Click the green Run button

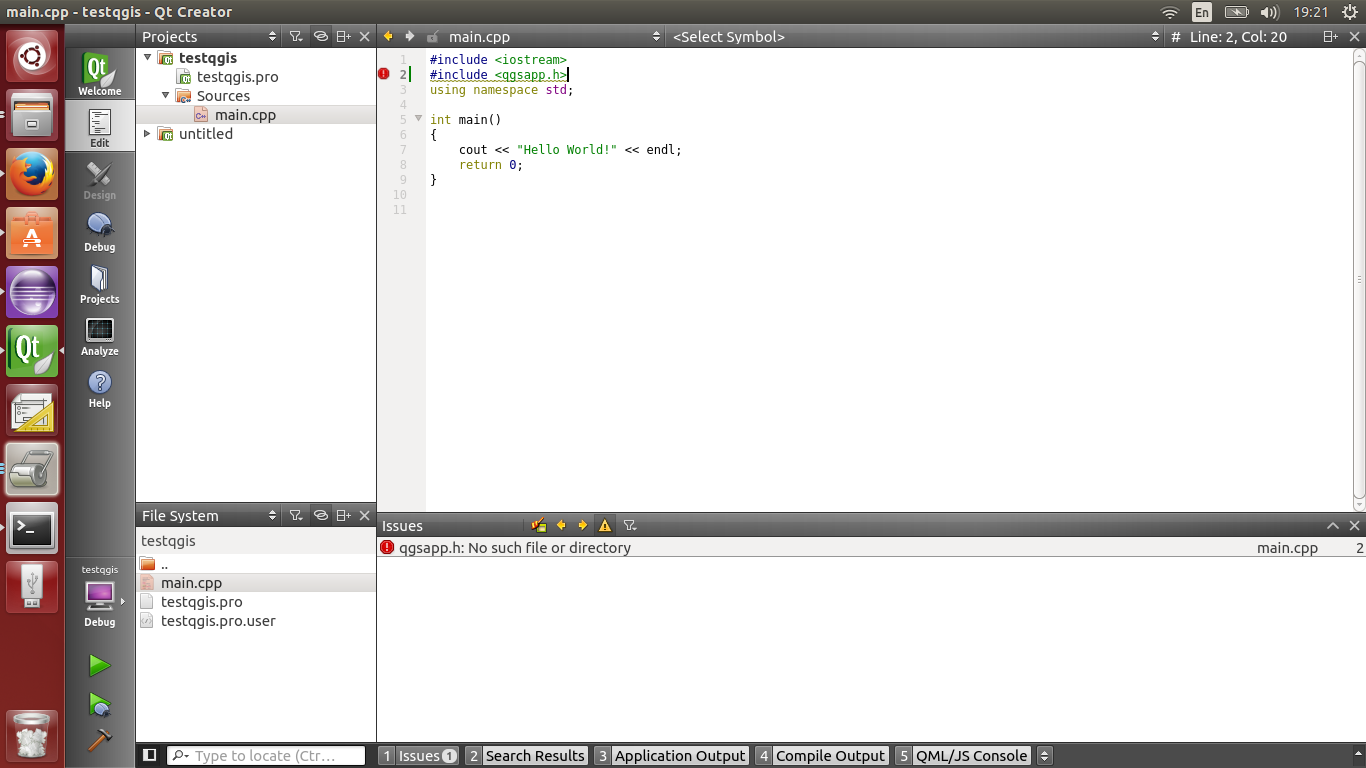(x=99, y=665)
